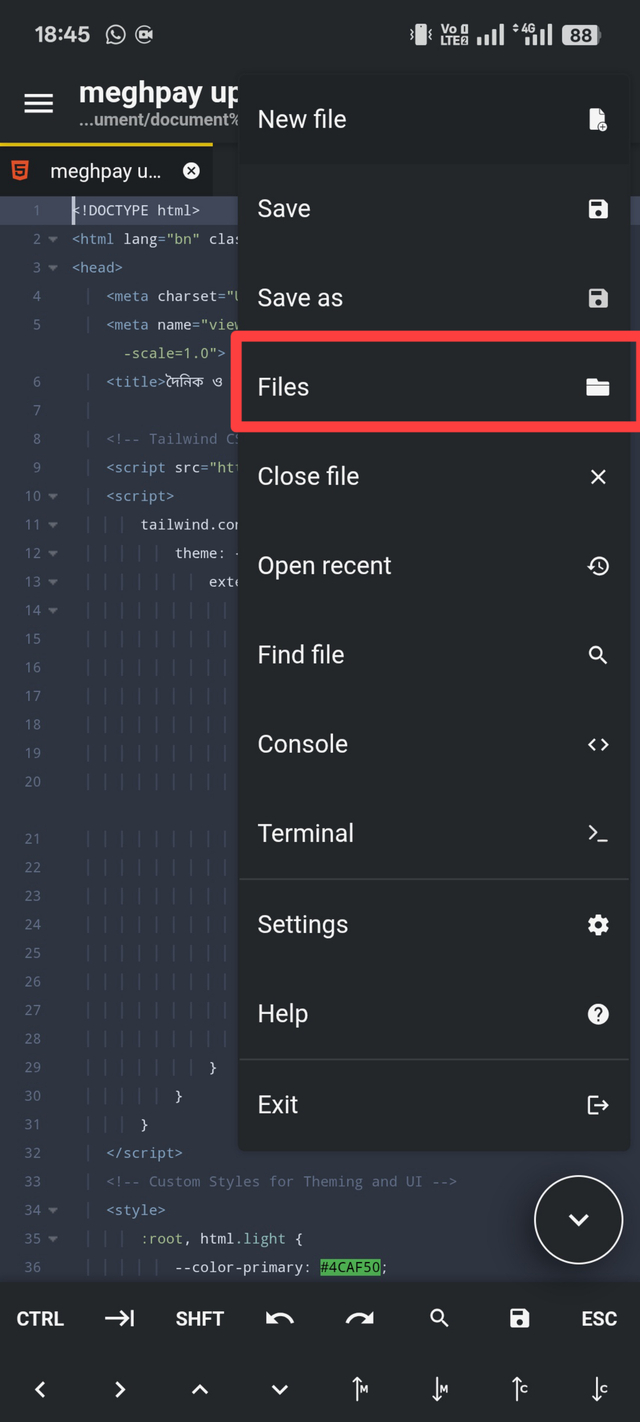Open the hamburger navigation menu
The image size is (640, 1422).
38,103
